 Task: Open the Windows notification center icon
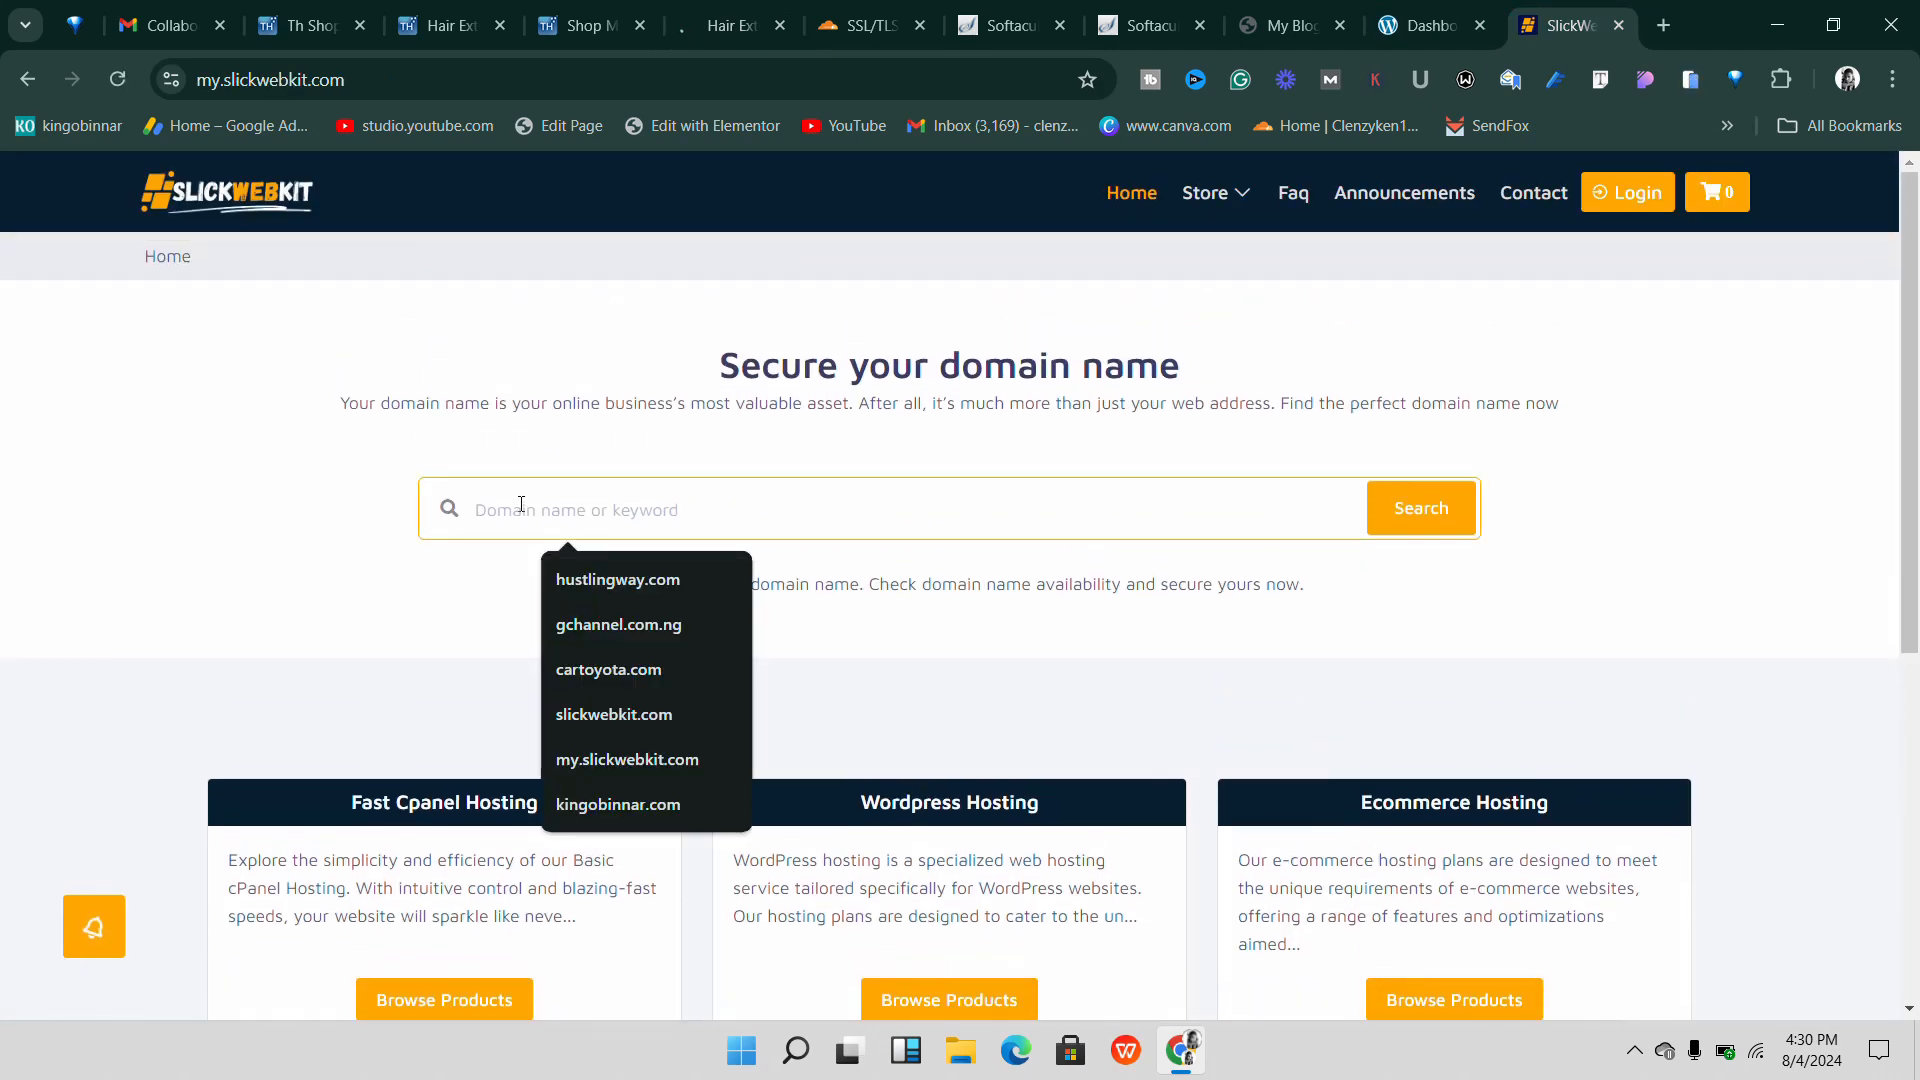point(1879,1050)
